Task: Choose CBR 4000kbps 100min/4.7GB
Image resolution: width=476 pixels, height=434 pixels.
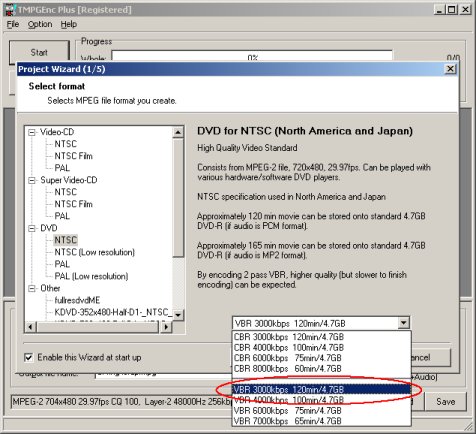Action: click(322, 347)
